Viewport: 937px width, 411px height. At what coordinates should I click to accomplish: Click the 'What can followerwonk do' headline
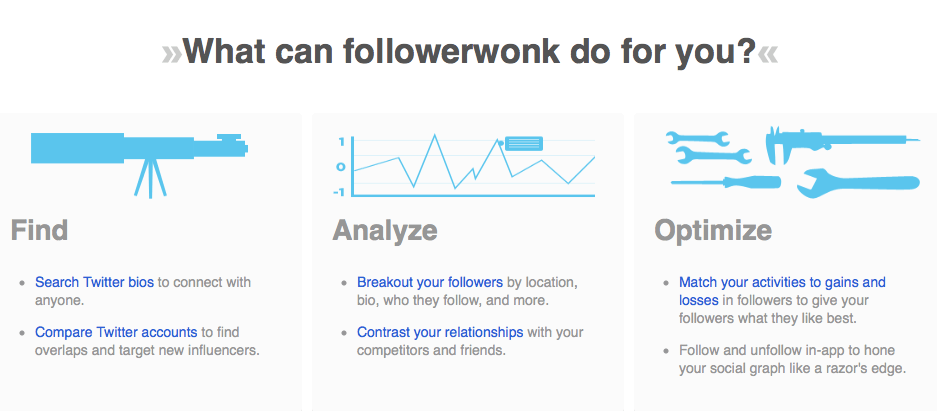click(x=469, y=50)
